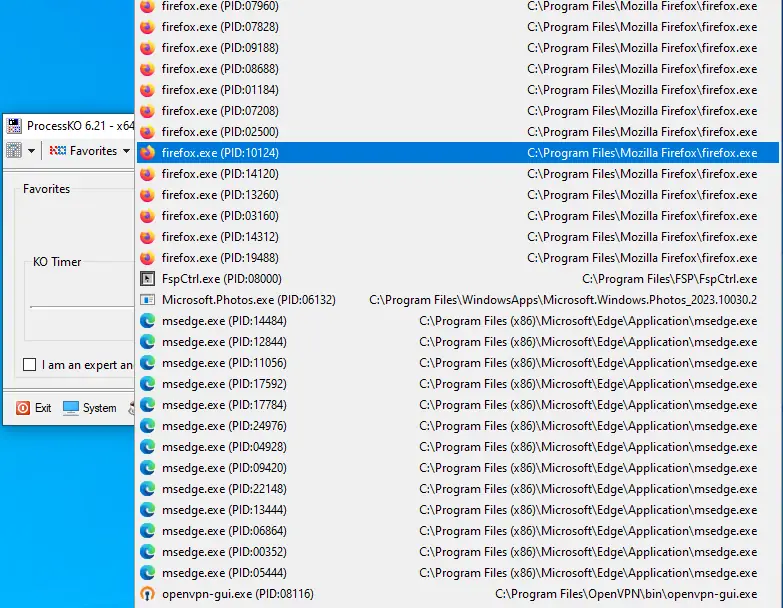Viewport: 783px width, 608px height.
Task: Click openvpn-gui.exe (PID:08116) text
Action: pos(238,594)
